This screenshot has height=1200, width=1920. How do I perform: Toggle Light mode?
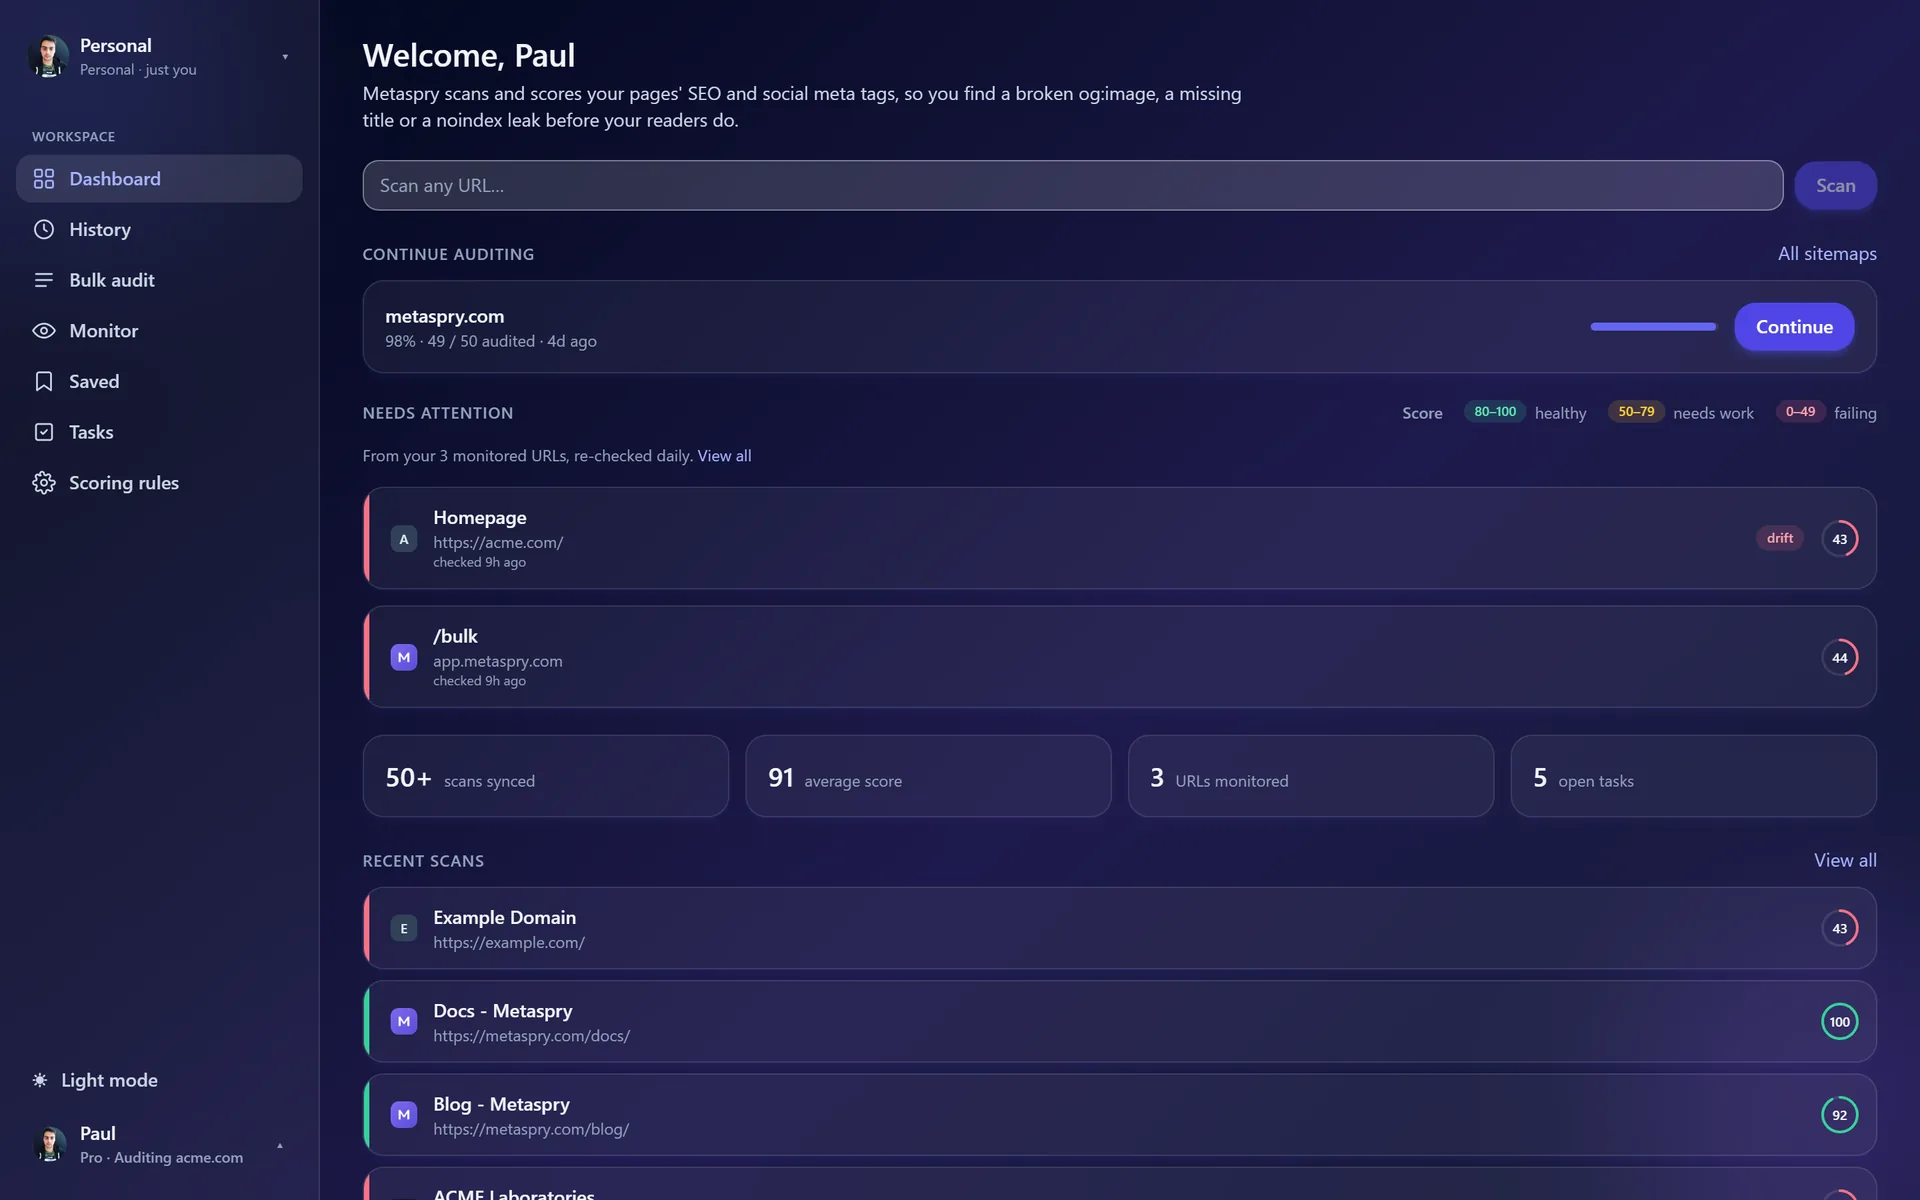point(96,1080)
